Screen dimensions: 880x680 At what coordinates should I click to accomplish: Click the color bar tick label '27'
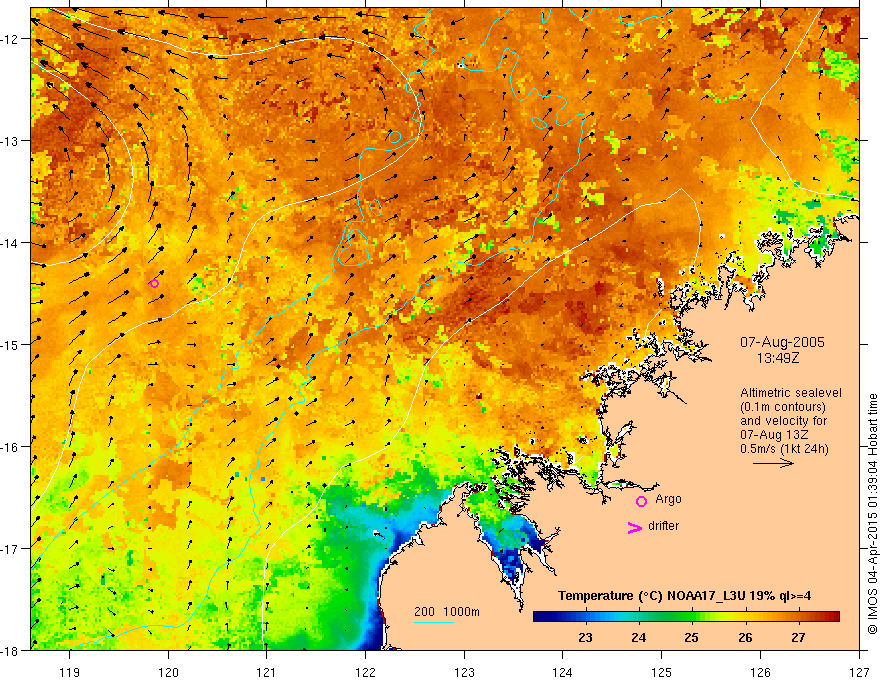tap(798, 637)
